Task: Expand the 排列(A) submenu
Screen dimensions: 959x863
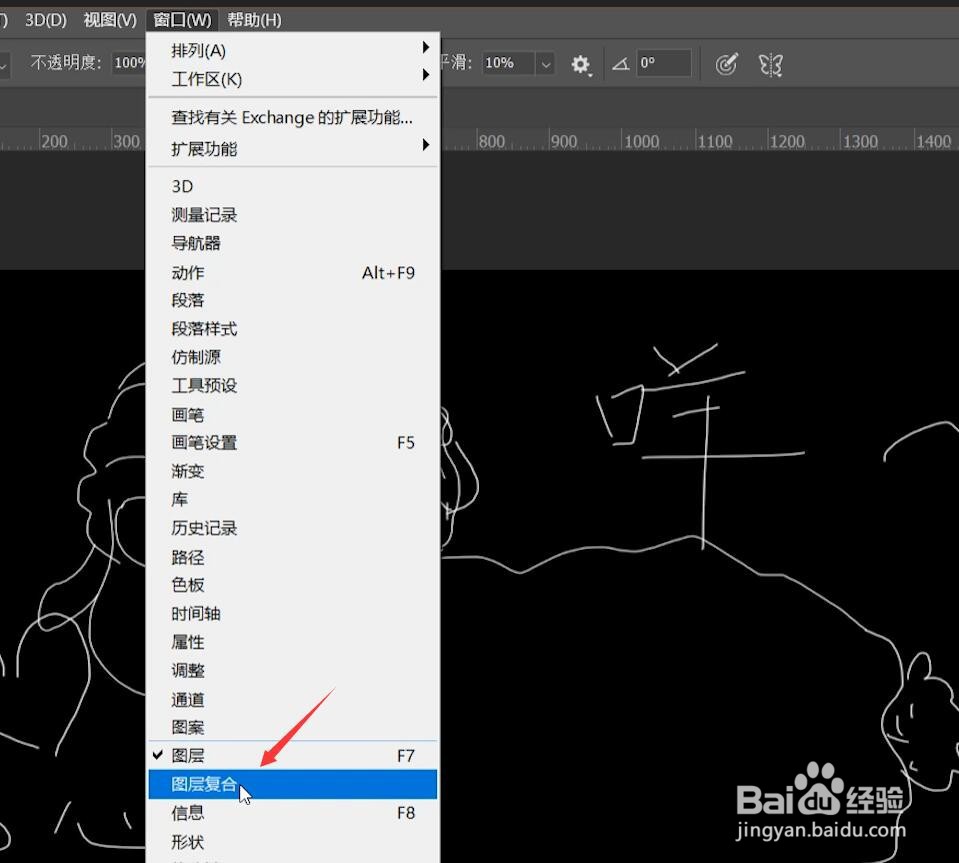Action: tap(293, 50)
